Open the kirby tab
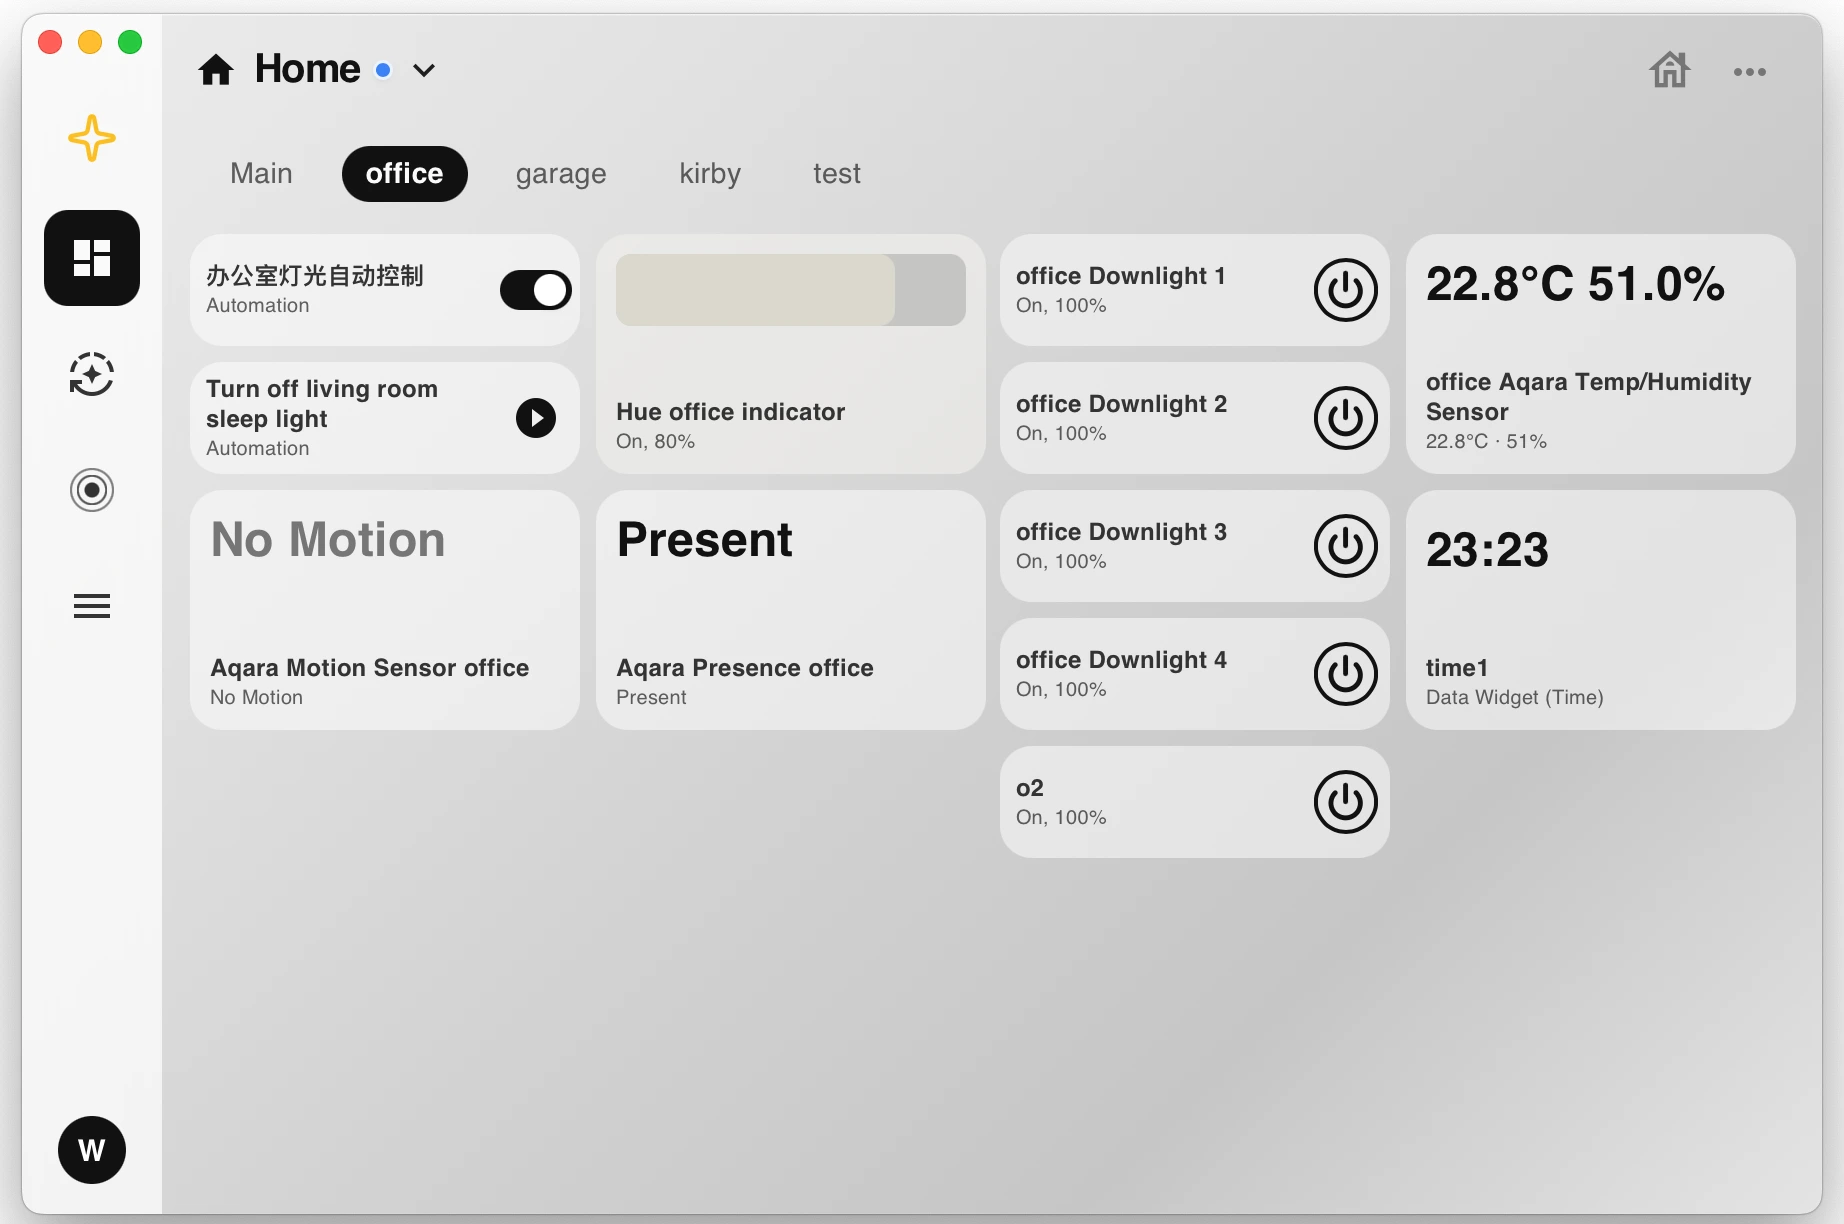This screenshot has height=1224, width=1844. point(710,174)
